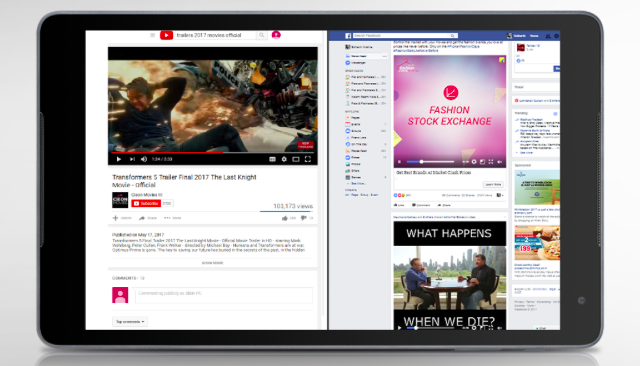Comment on the Fashion Stock Exchange post
Screen dimensions: 640x366
[421, 205]
